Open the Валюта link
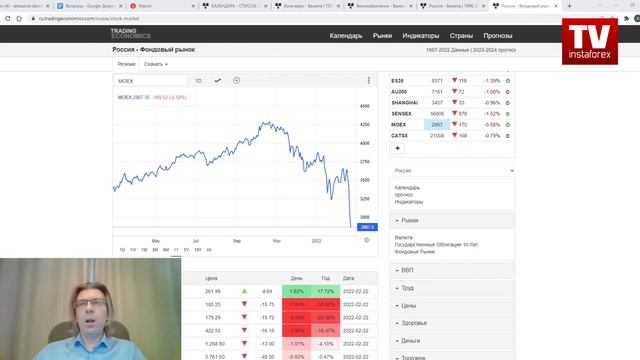Viewport: 640px width, 360px height. 403,238
